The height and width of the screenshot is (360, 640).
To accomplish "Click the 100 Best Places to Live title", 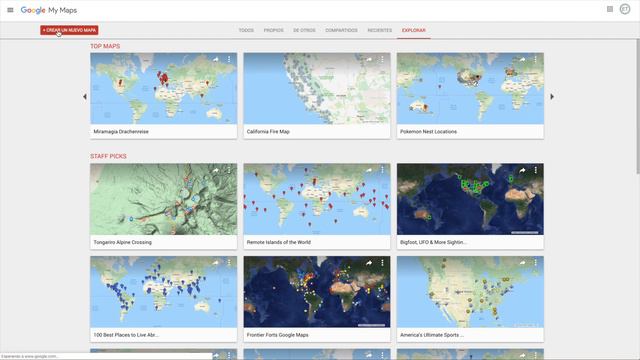I will [126, 335].
